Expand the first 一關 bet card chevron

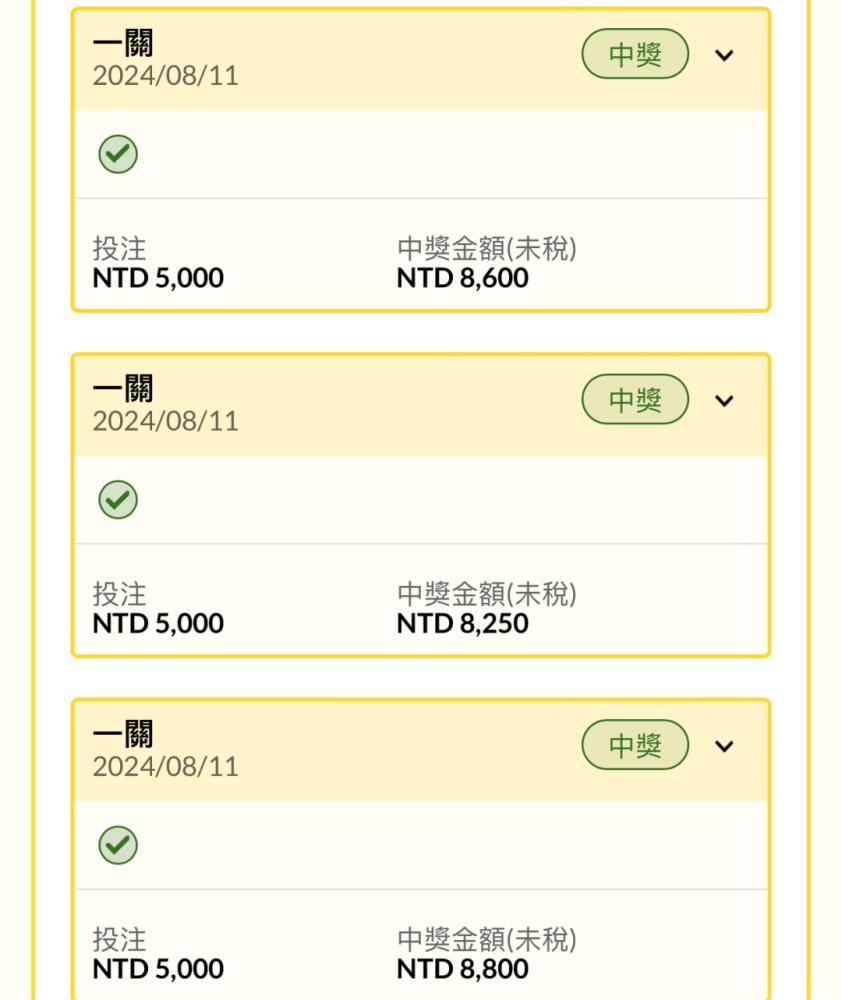click(724, 55)
